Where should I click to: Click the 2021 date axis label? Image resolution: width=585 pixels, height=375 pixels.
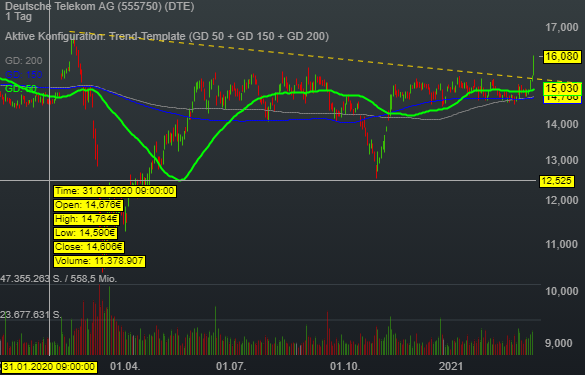pyautogui.click(x=450, y=366)
